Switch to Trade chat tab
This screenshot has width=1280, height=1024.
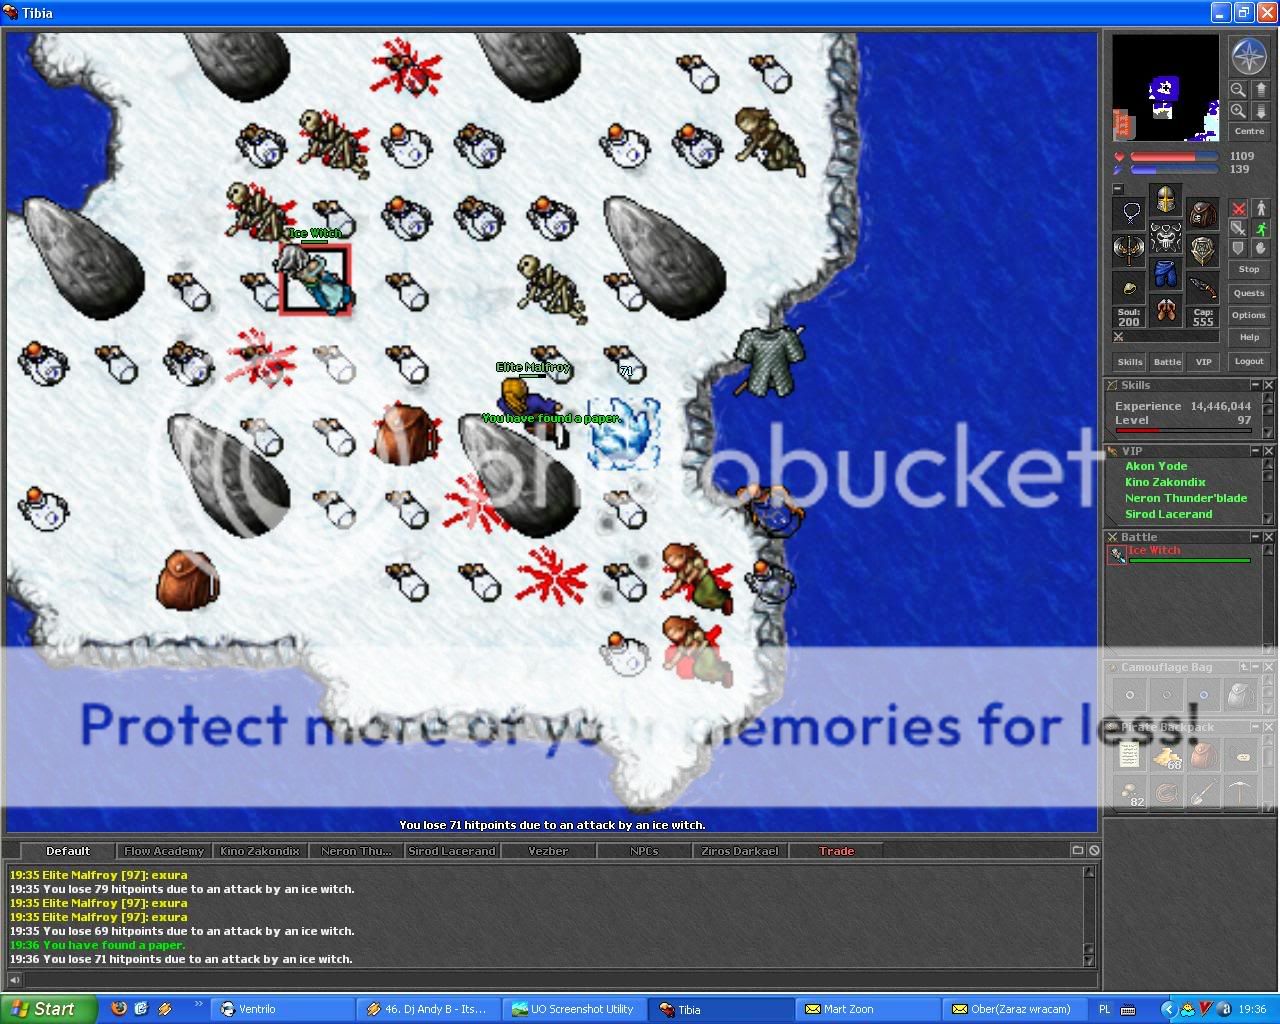(836, 851)
